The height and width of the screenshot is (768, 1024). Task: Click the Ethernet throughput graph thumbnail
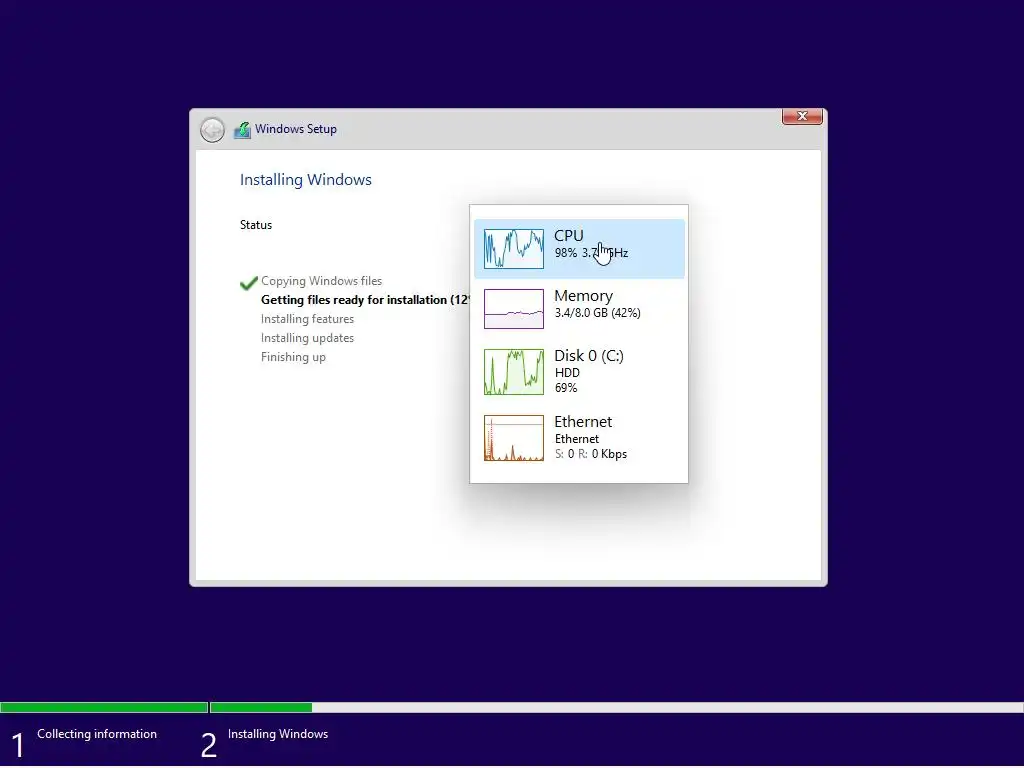coord(514,438)
